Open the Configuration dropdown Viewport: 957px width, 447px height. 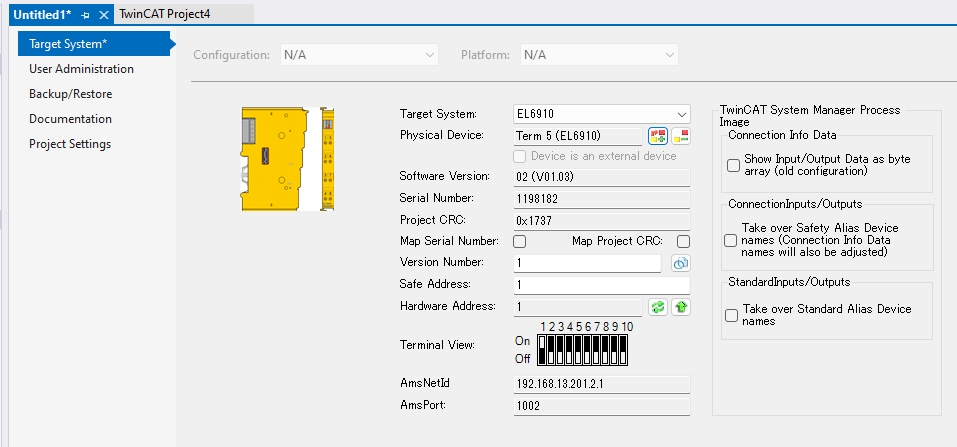coord(359,55)
